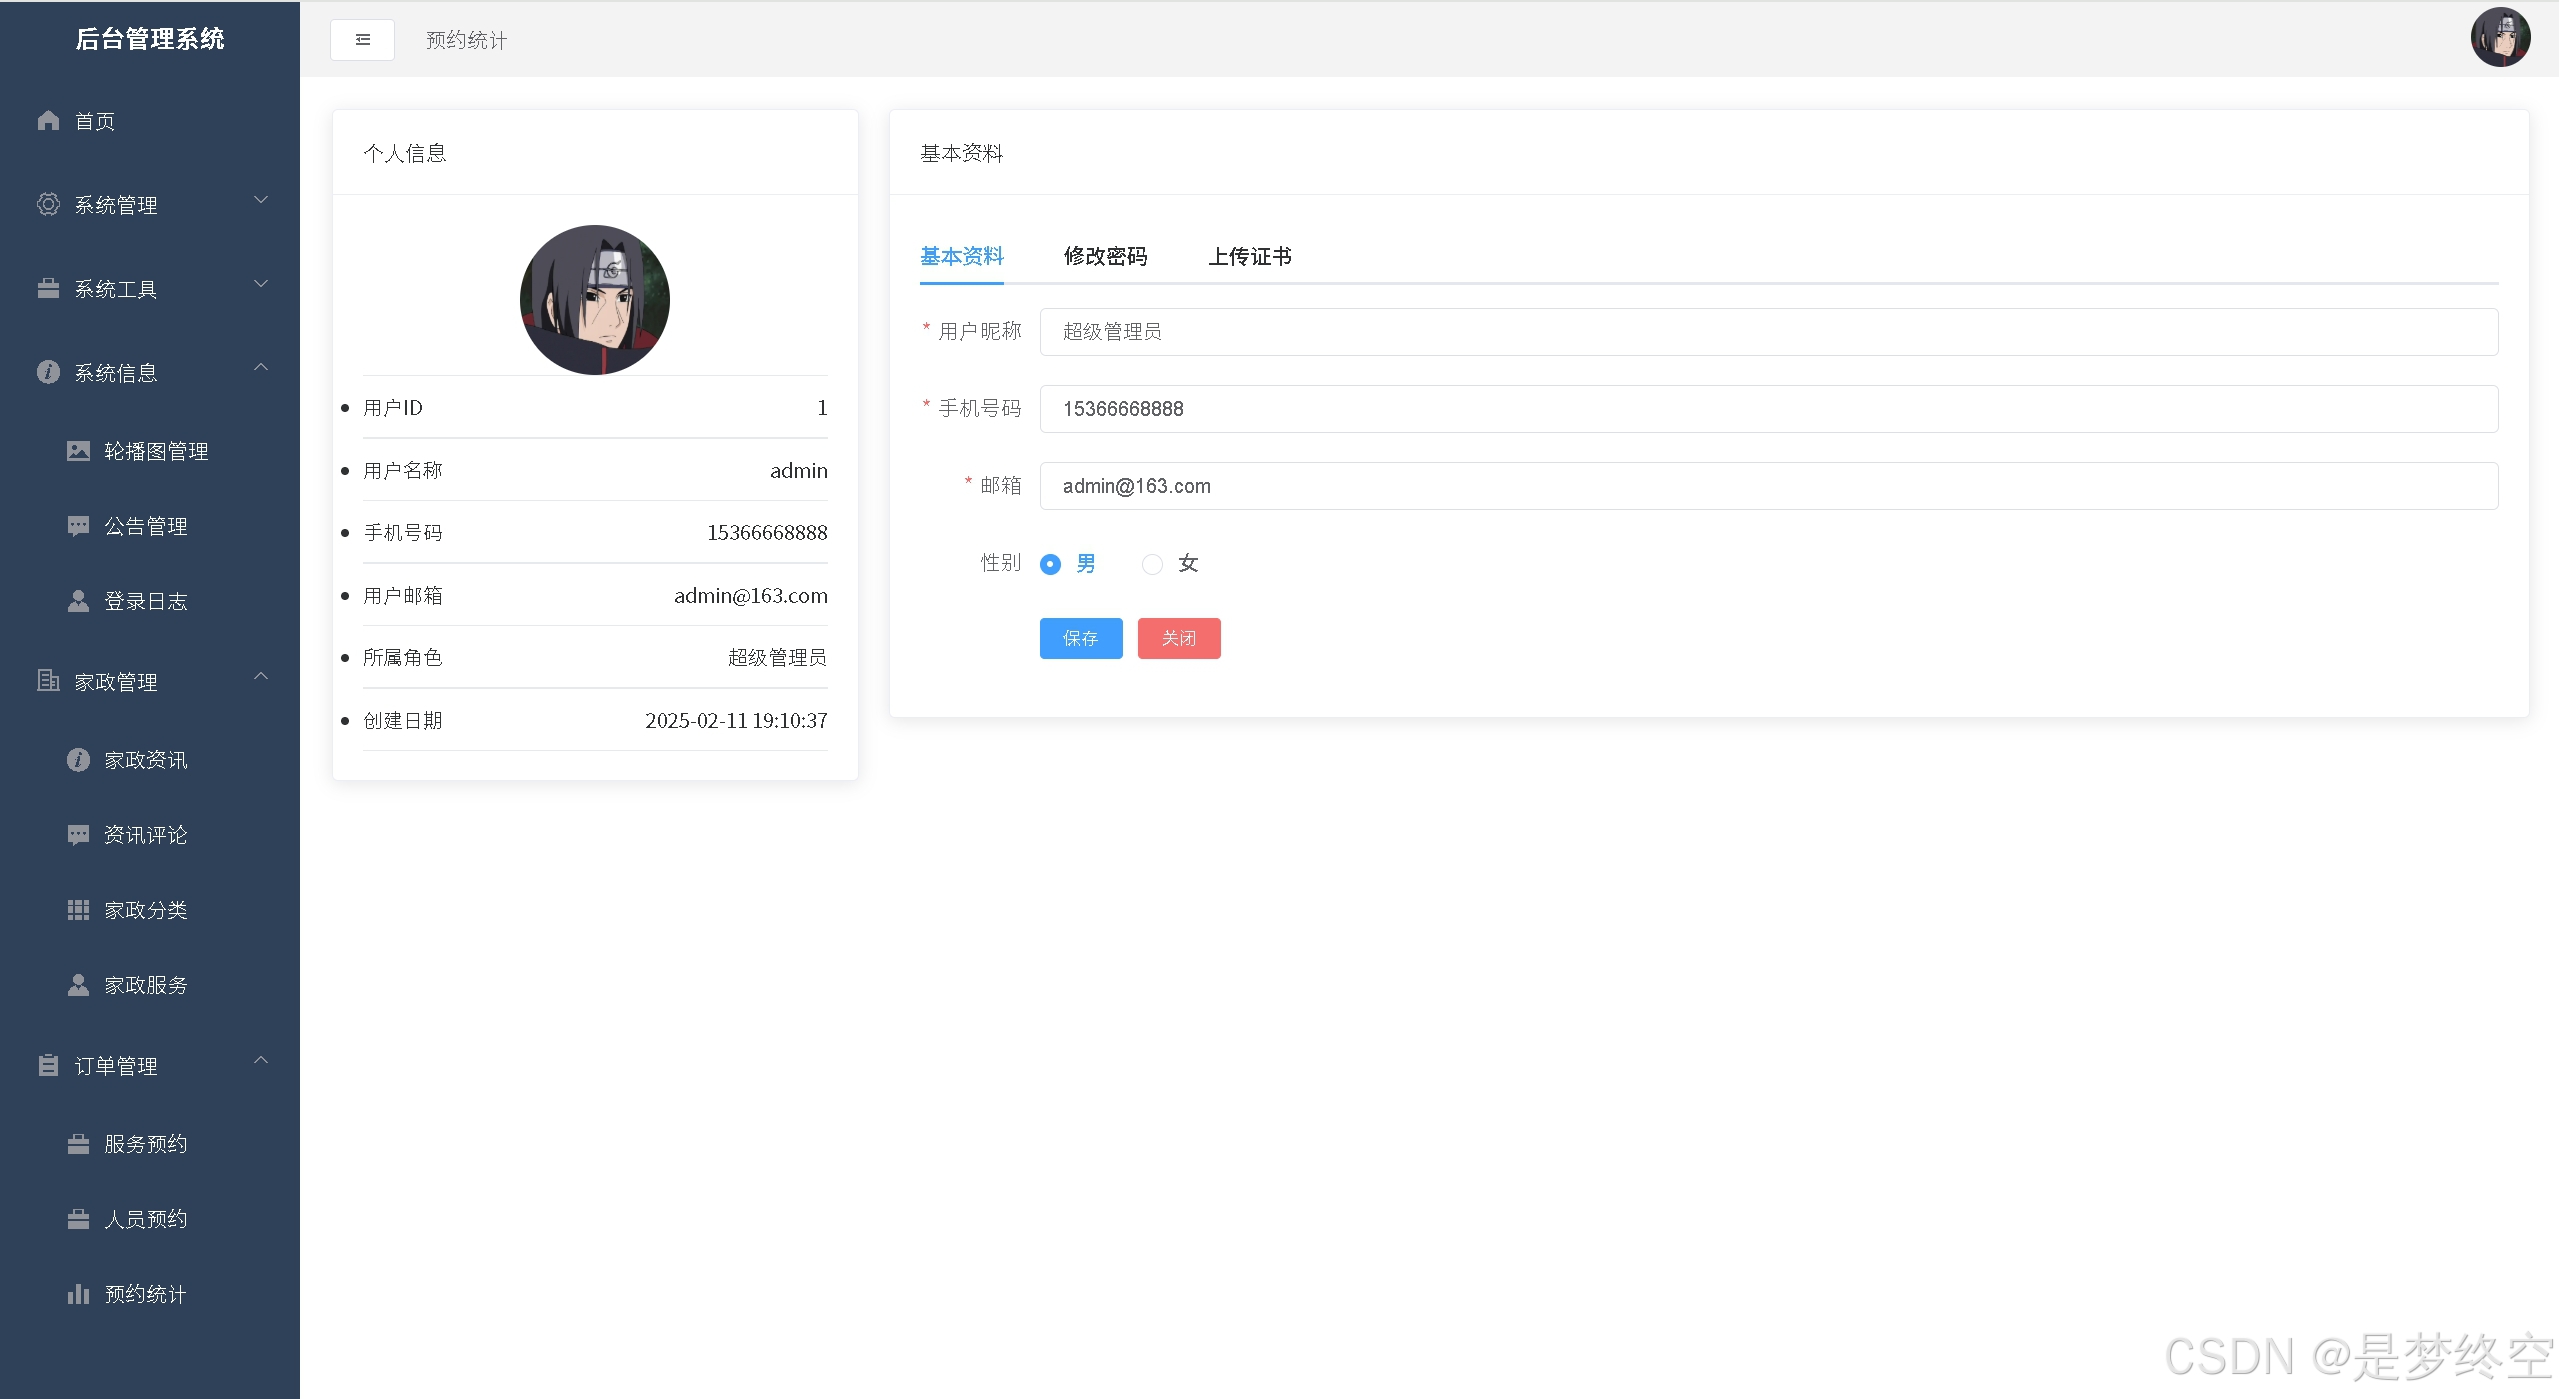The height and width of the screenshot is (1399, 2559).
Task: Select the 女 gender radio button
Action: 1152,564
